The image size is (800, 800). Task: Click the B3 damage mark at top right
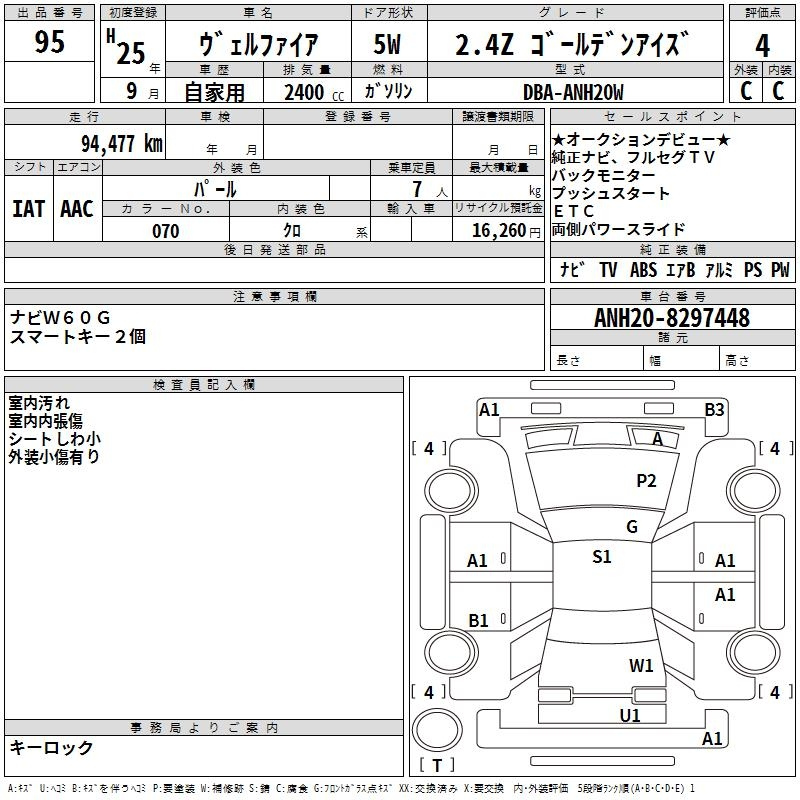point(714,409)
